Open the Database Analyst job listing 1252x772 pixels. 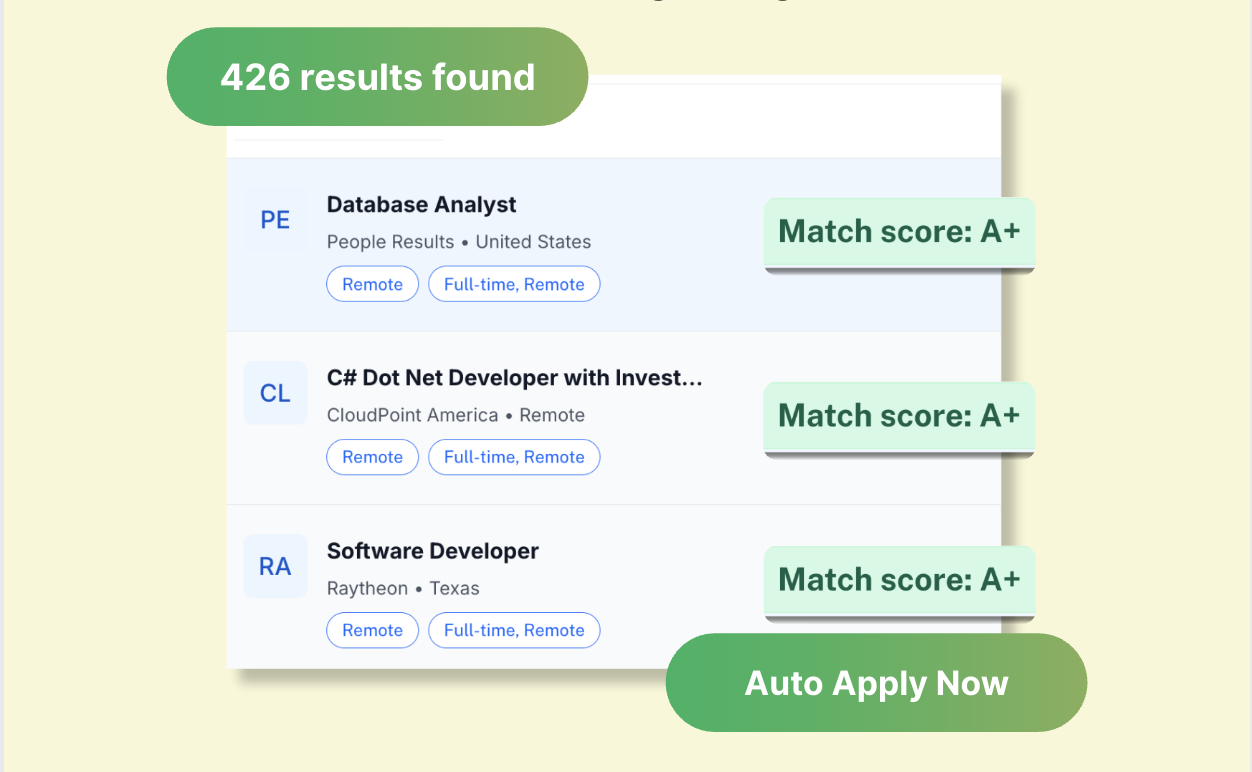[x=421, y=204]
